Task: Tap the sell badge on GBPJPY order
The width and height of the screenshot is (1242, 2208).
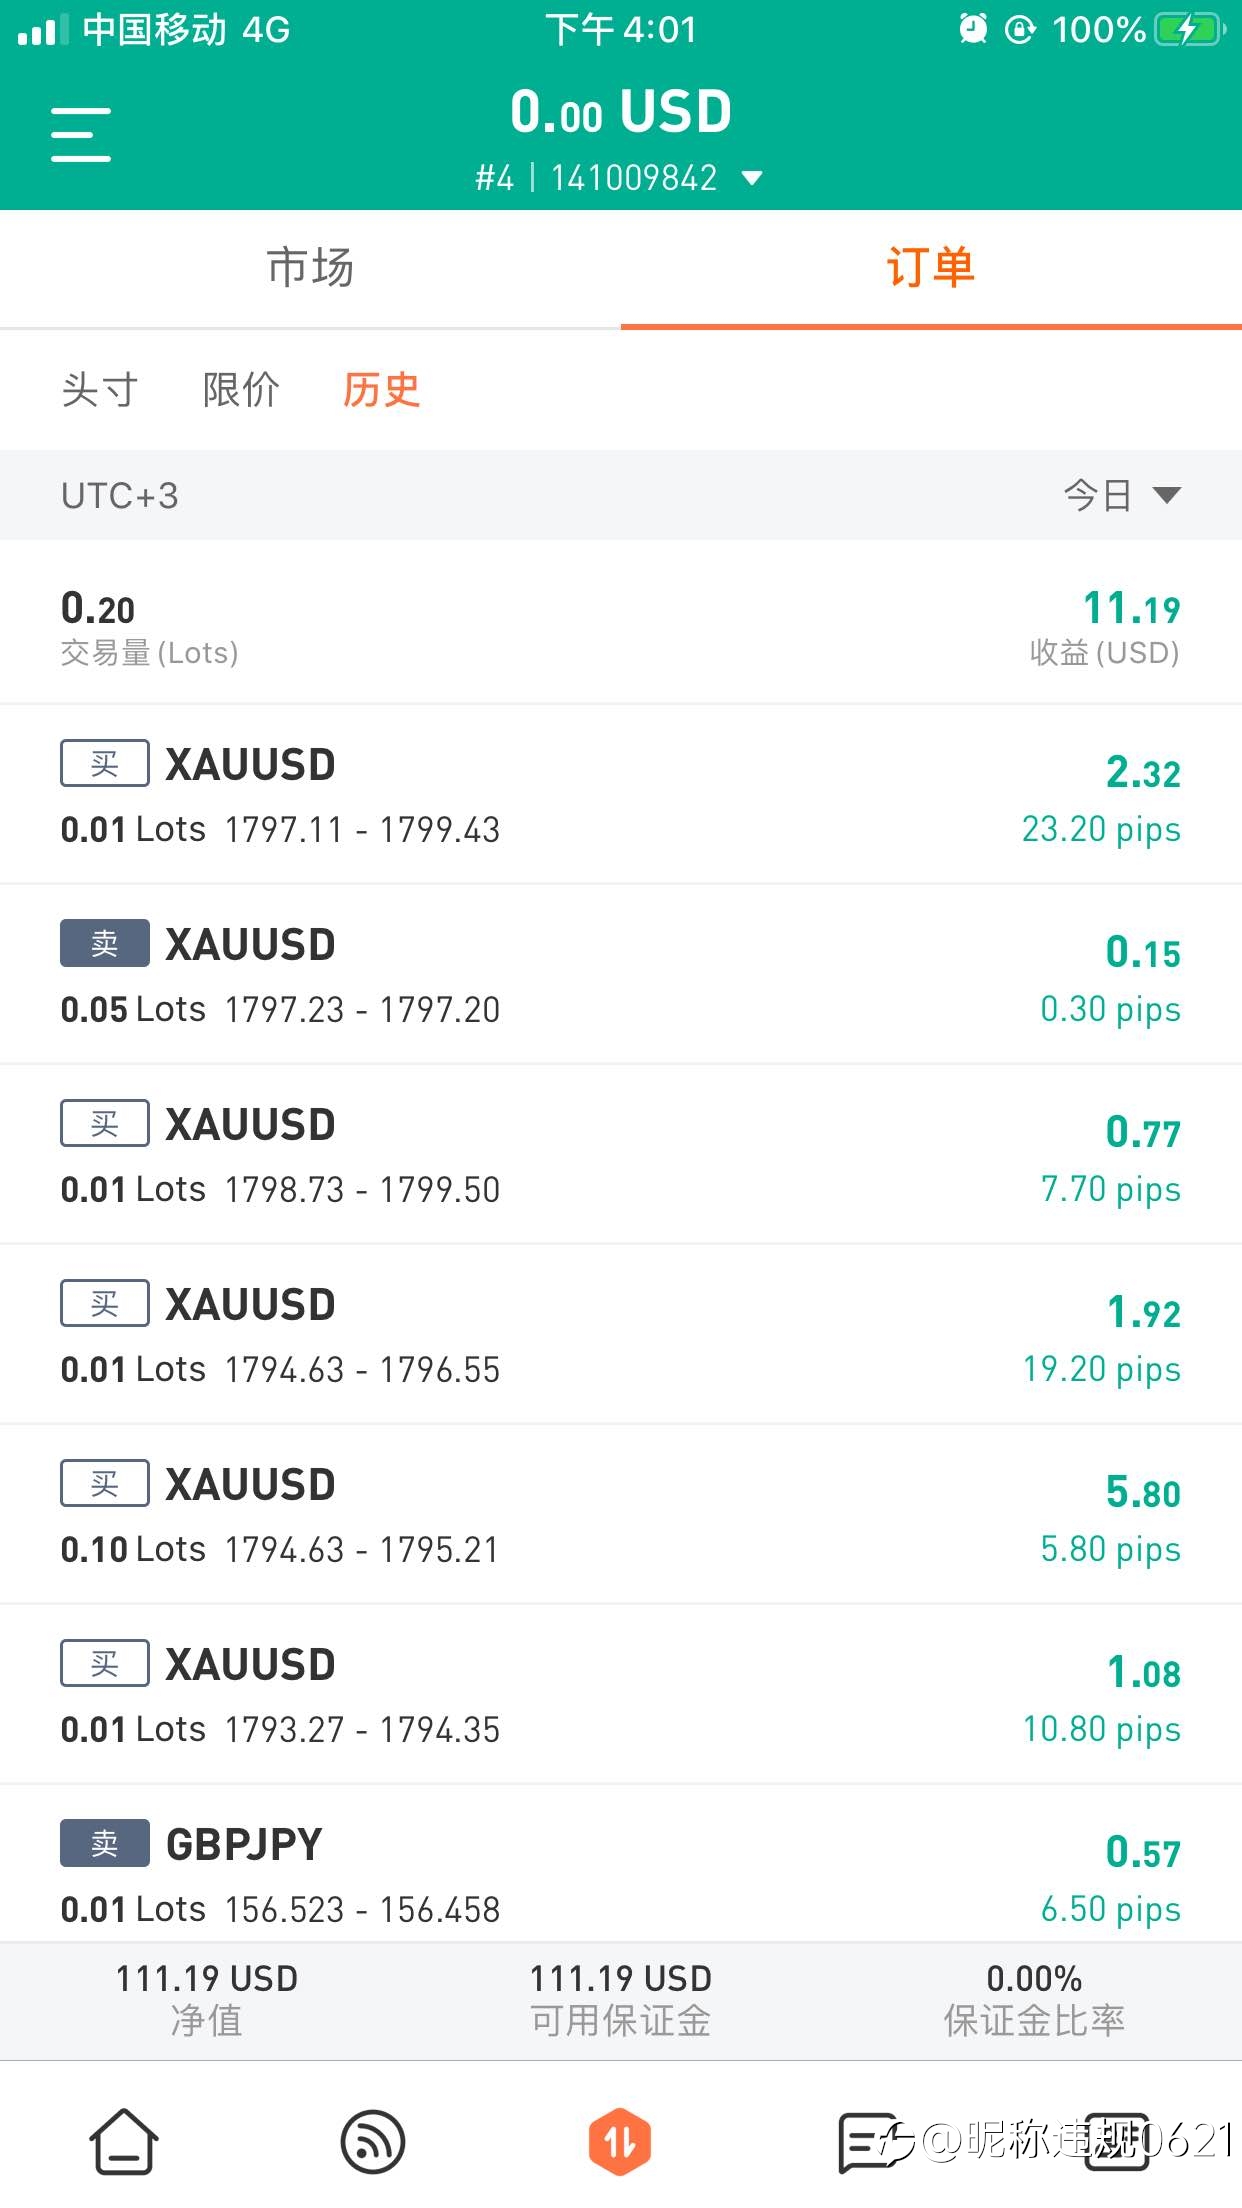Action: click(x=105, y=1843)
